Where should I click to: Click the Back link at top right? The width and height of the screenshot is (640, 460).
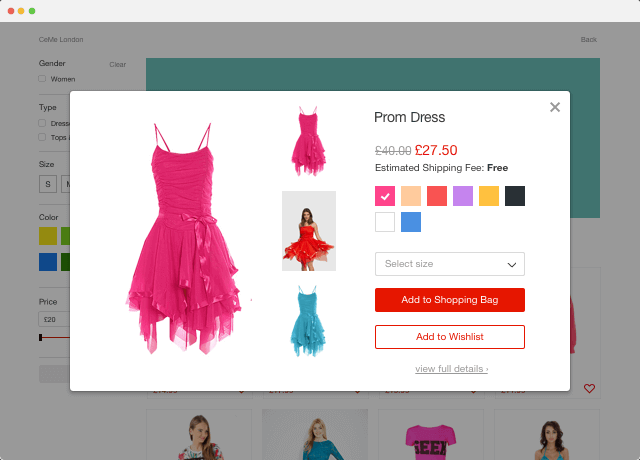[x=589, y=40]
